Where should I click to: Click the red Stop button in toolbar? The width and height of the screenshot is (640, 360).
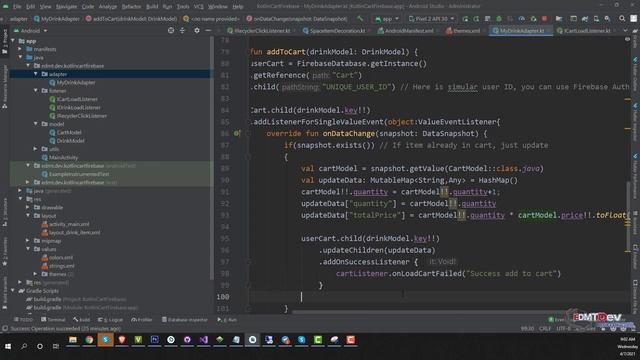(x=544, y=19)
